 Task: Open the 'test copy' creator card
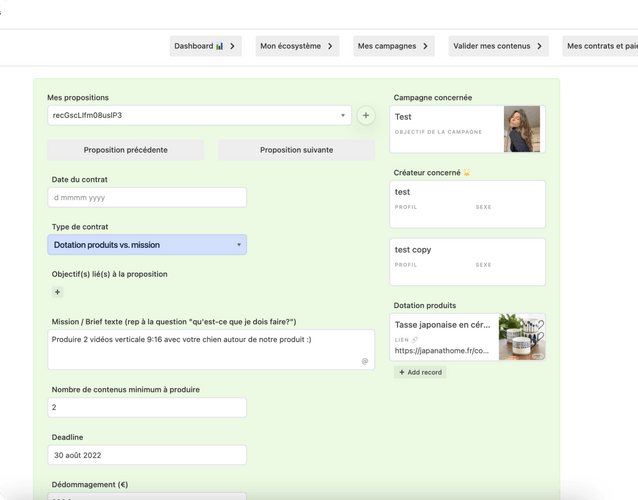(468, 261)
